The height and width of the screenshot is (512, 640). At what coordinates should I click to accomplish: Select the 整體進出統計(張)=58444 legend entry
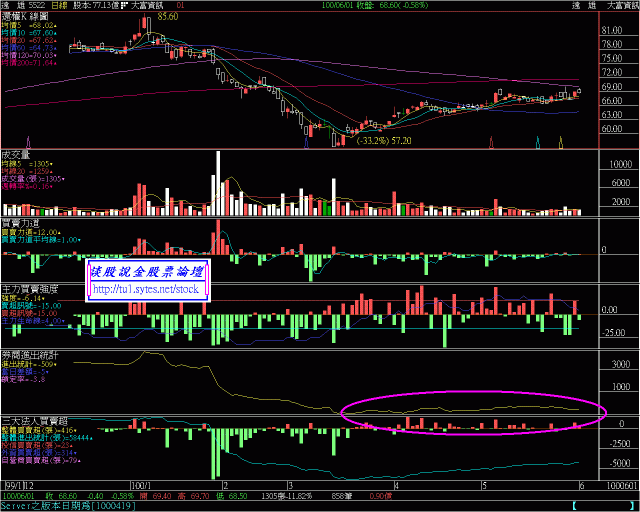tap(47, 438)
